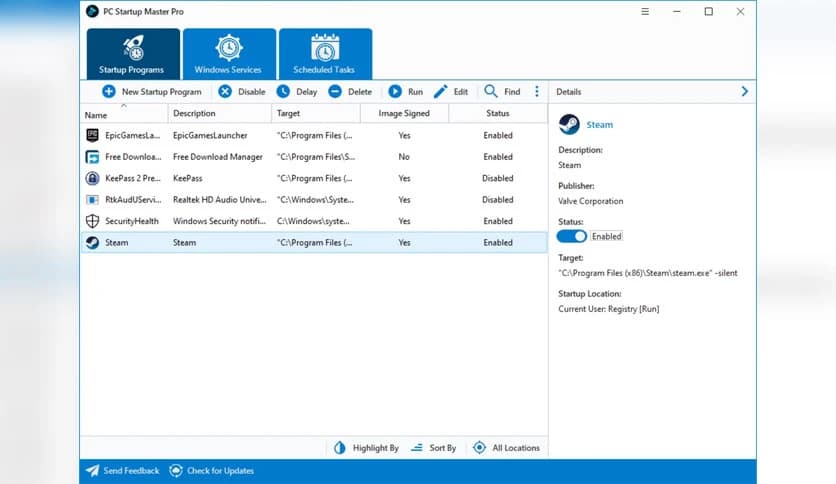Collapse the Details panel with arrow
The width and height of the screenshot is (836, 484).
(x=744, y=91)
